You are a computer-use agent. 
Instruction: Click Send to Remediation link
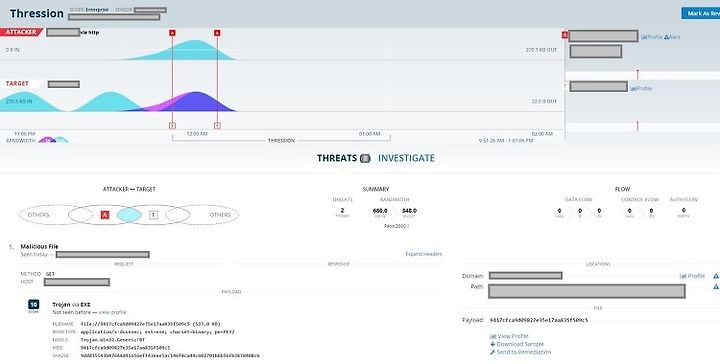[x=521, y=352]
